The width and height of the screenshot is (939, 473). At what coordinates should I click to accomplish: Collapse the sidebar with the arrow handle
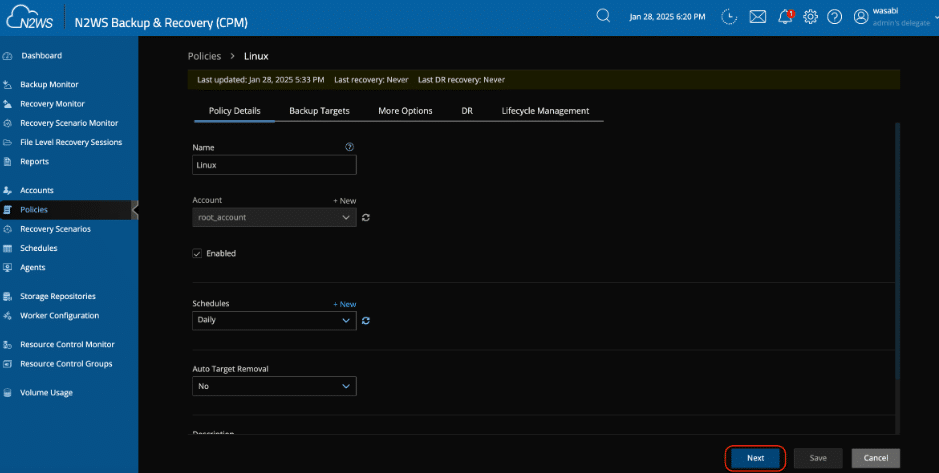135,210
